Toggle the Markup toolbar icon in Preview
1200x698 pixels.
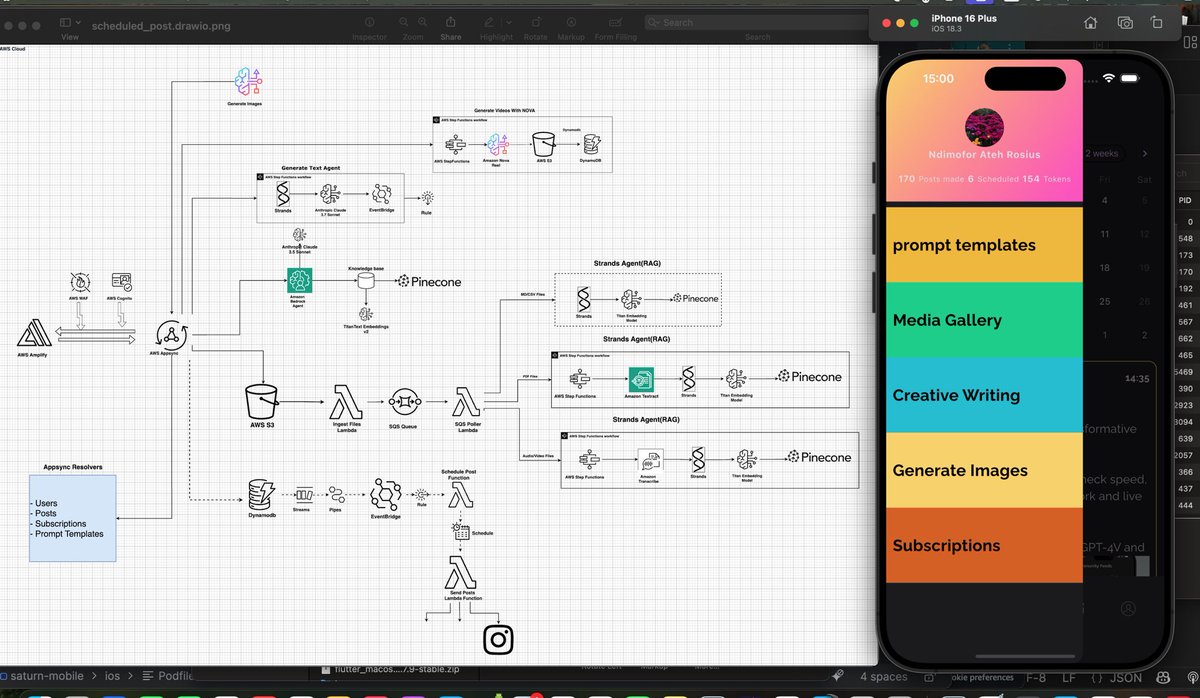coord(570,22)
